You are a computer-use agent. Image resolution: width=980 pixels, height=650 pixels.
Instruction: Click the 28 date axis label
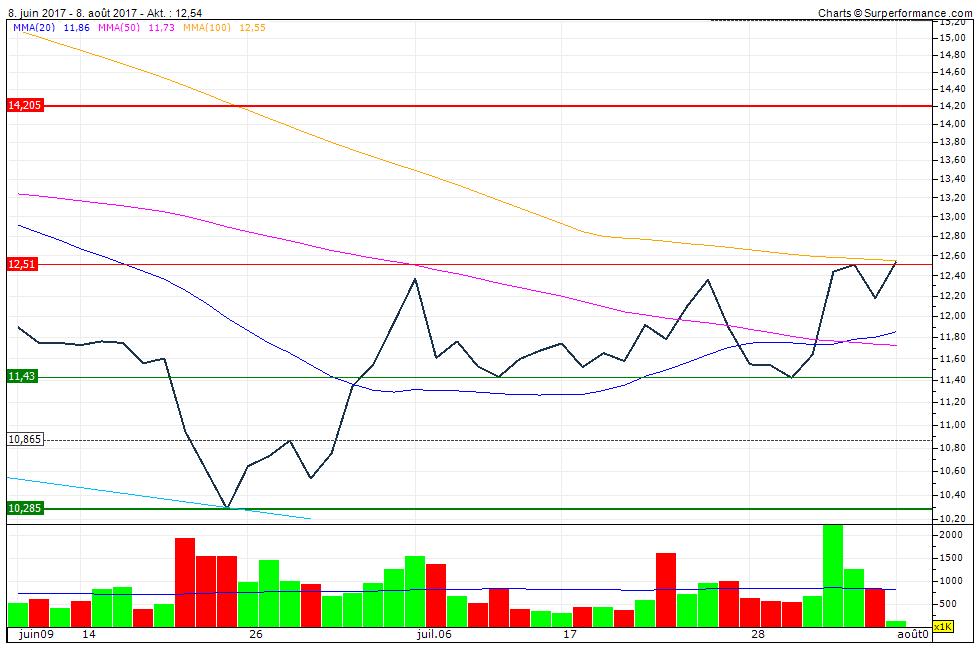click(758, 634)
